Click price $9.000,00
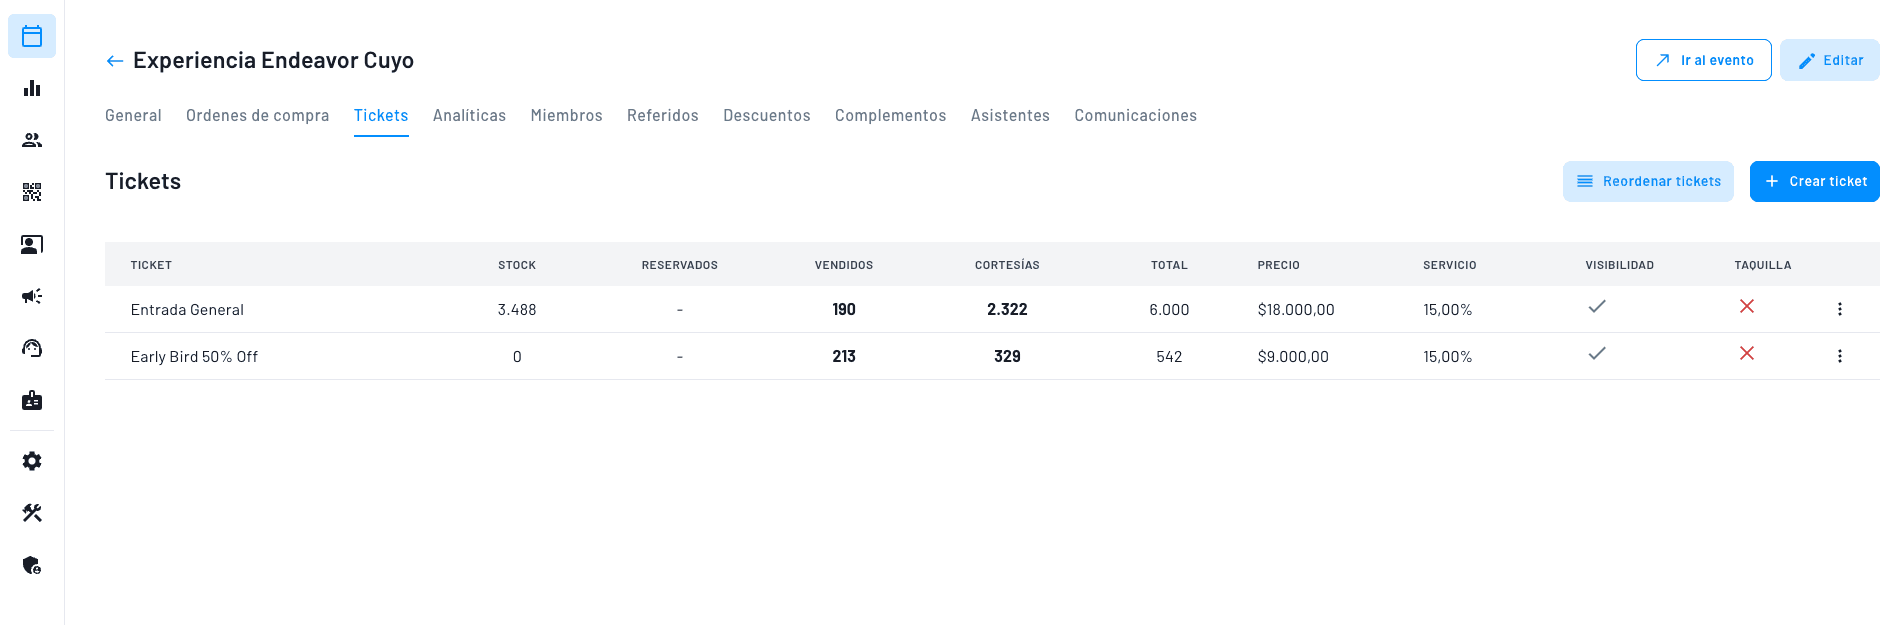This screenshot has width=1886, height=625. point(1293,357)
